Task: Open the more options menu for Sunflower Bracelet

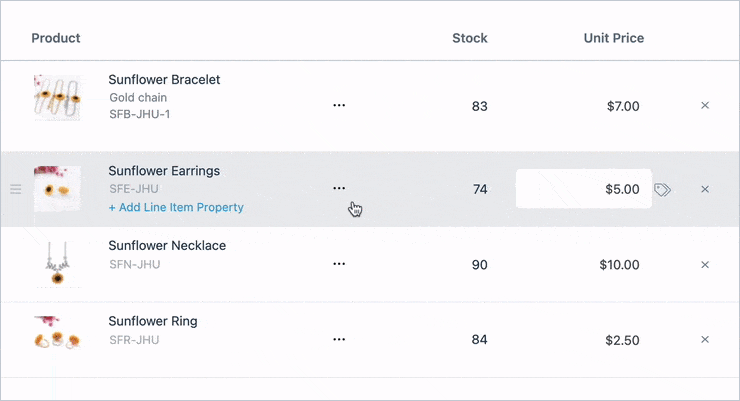Action: pos(339,105)
